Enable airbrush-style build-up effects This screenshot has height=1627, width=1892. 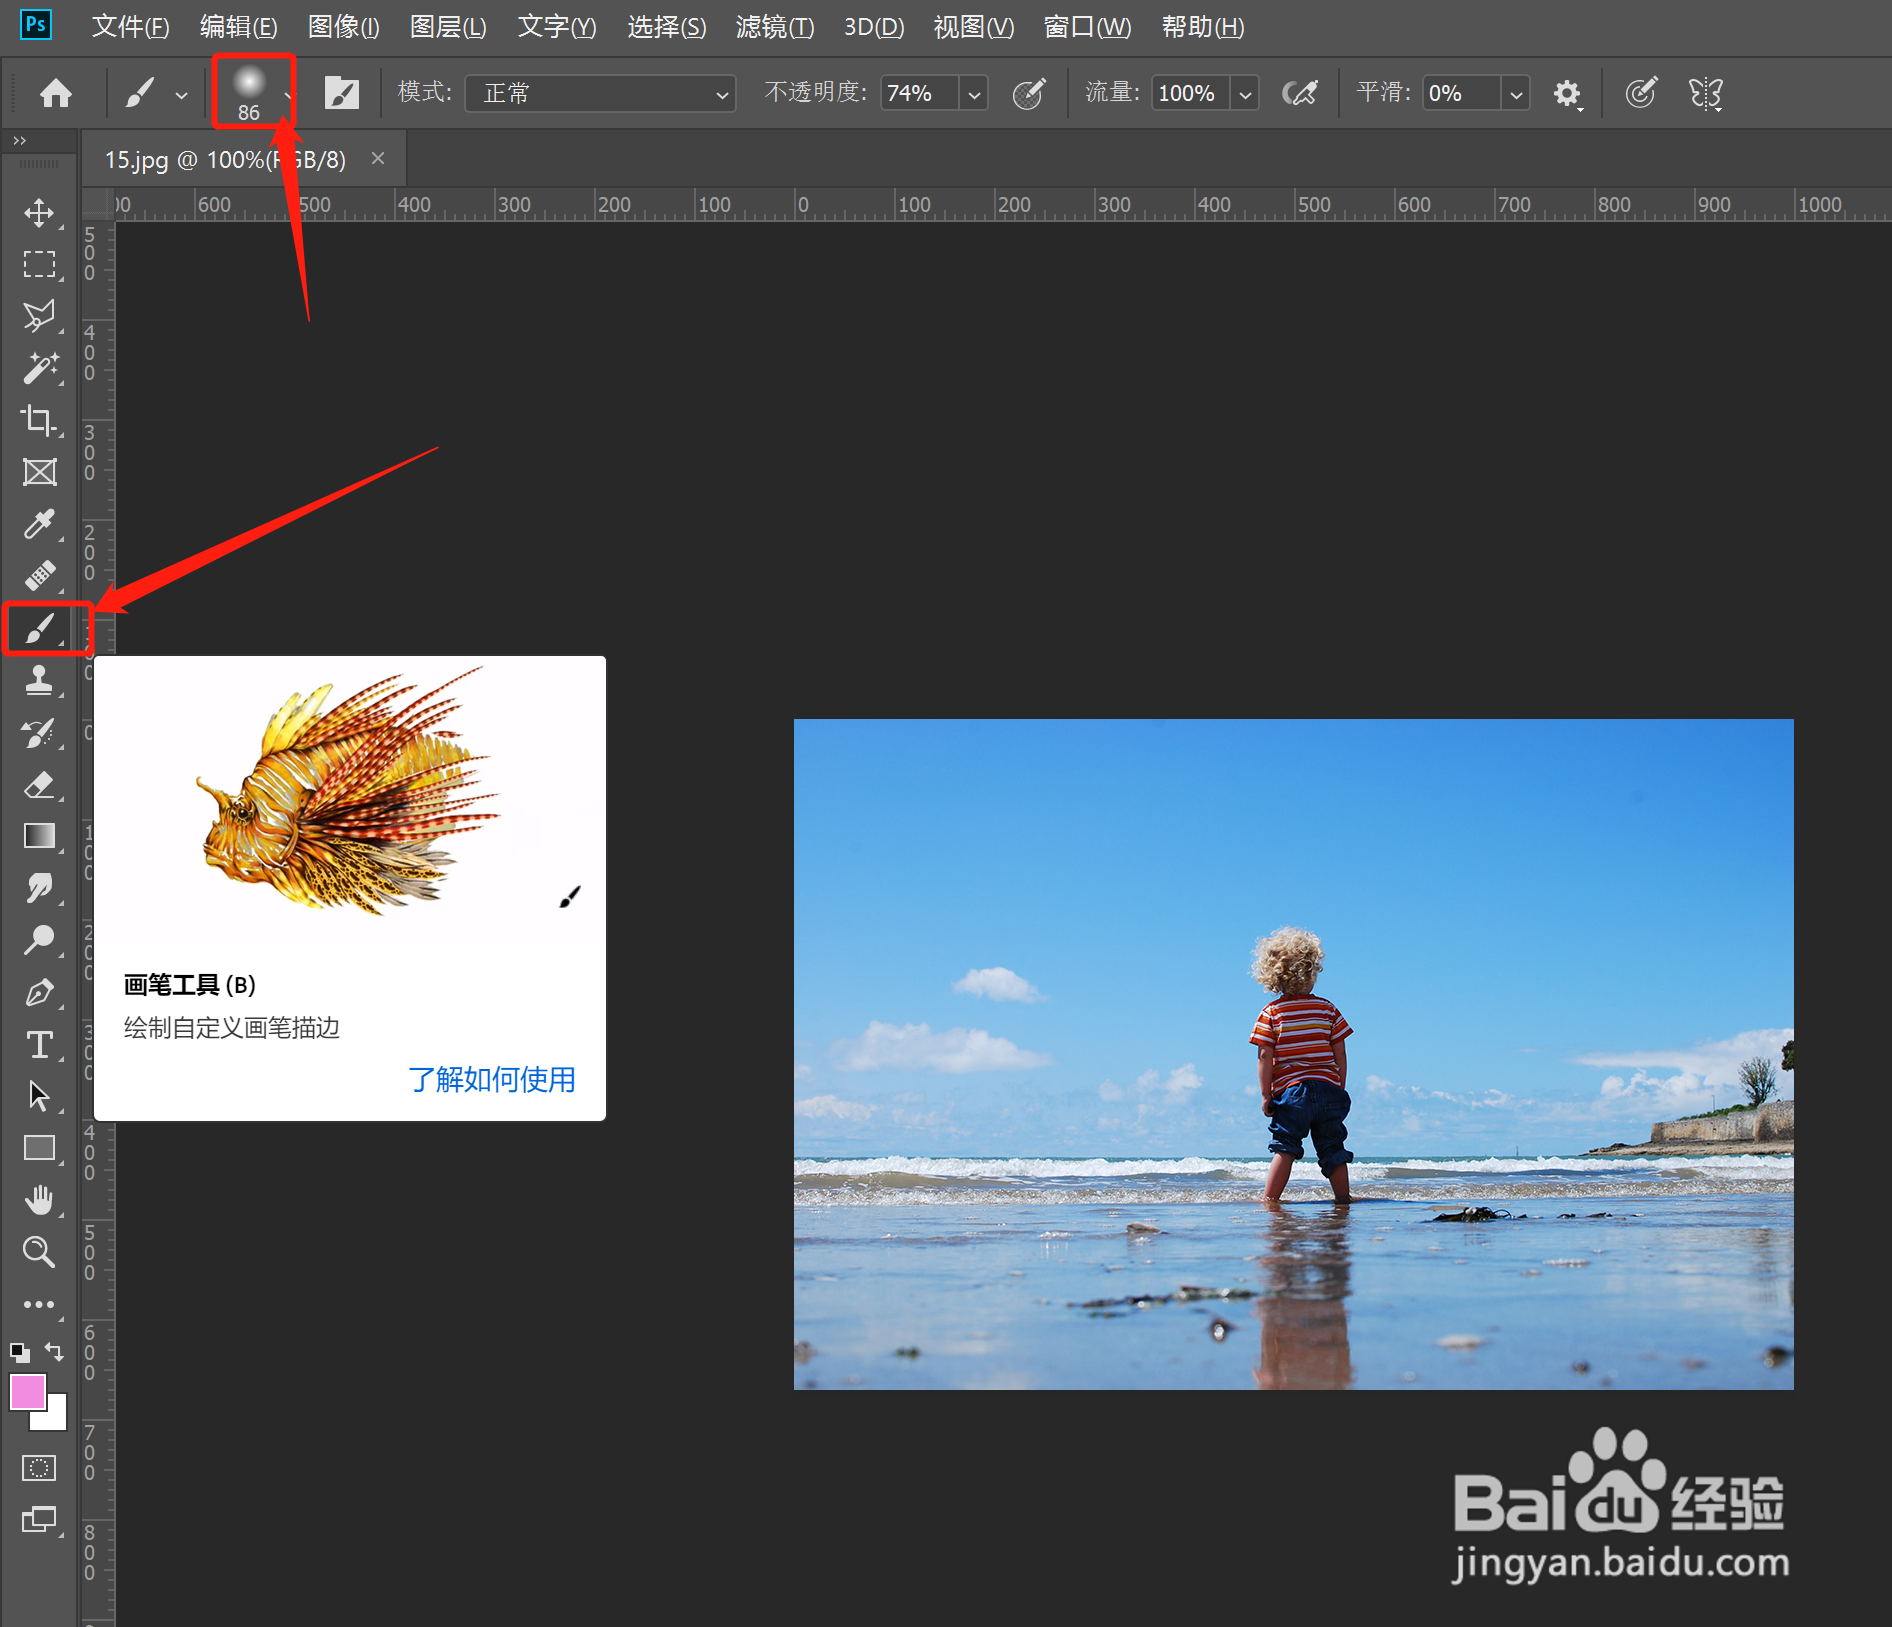point(1300,94)
